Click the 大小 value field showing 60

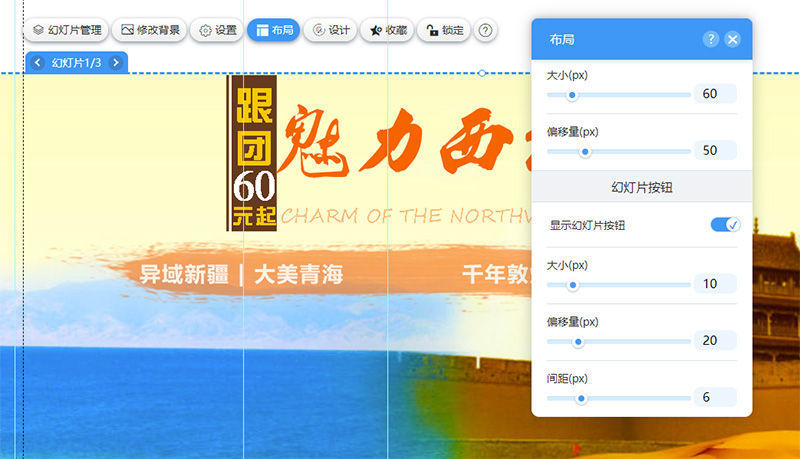click(715, 94)
